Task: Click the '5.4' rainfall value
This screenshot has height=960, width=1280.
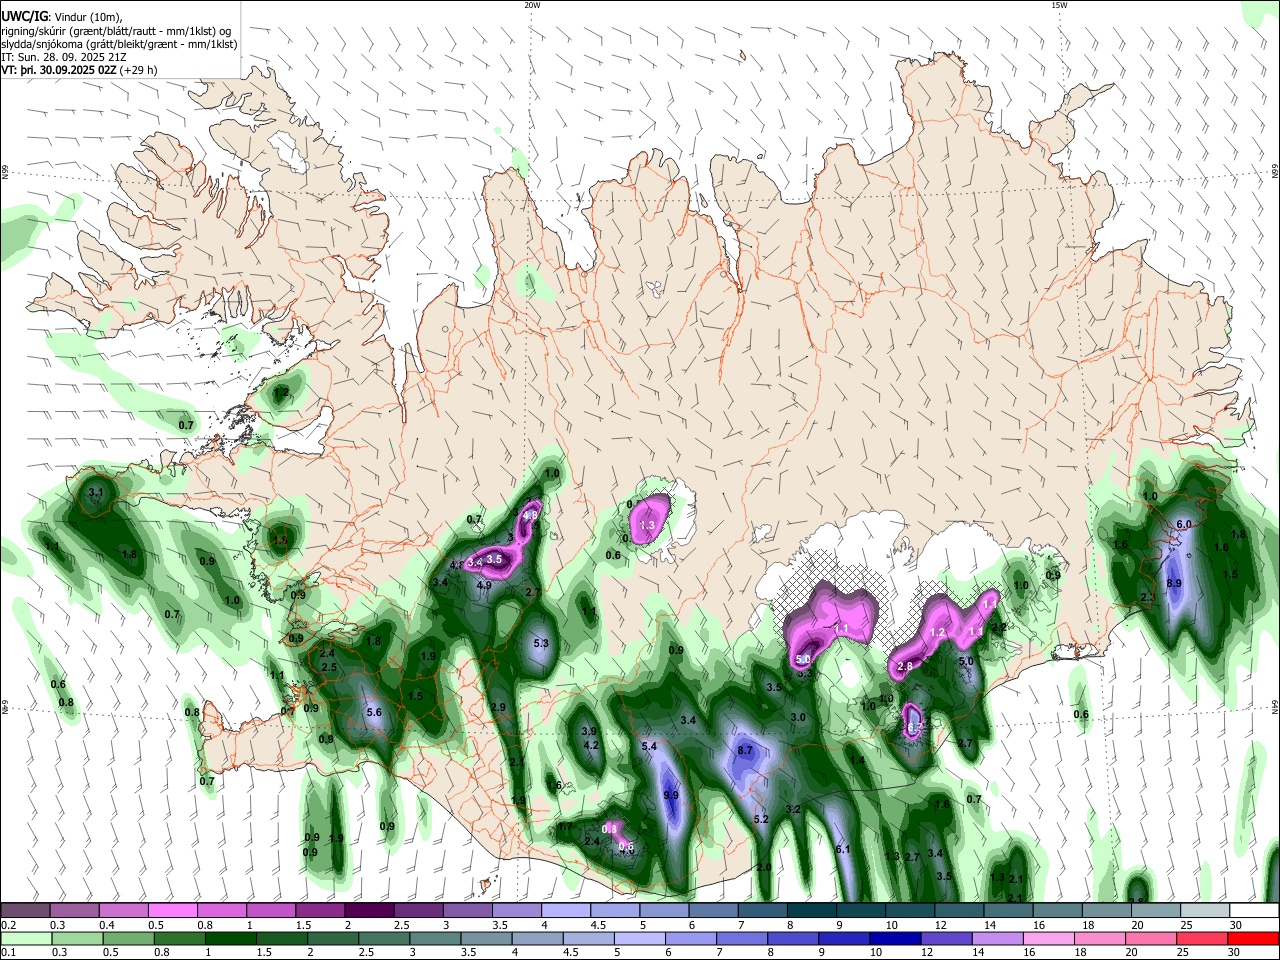Action: (648, 746)
